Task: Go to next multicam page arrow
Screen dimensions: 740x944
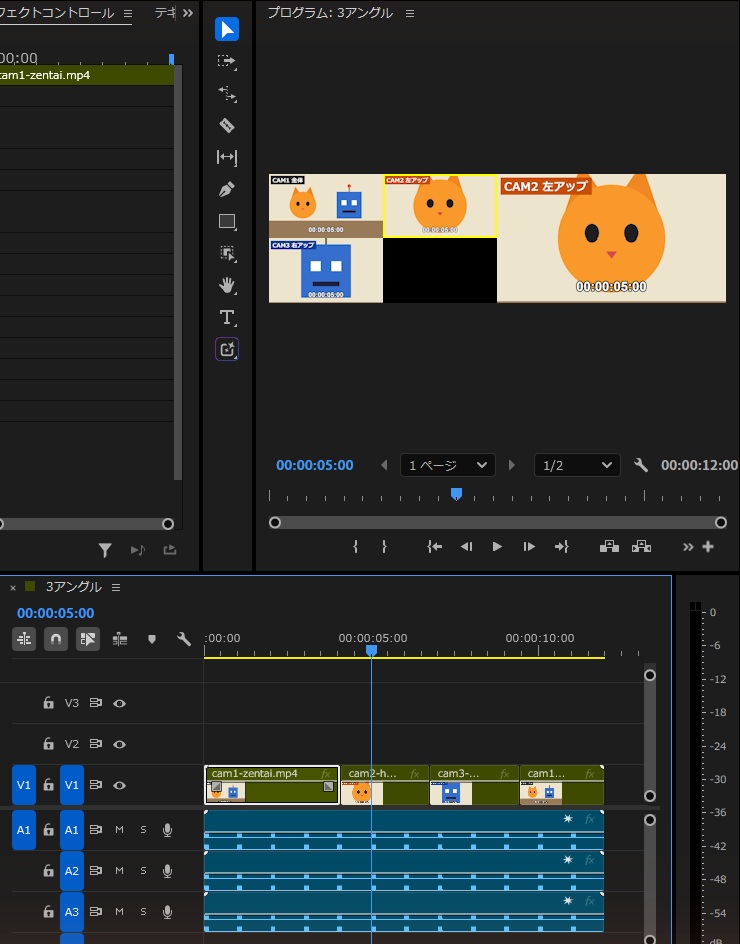Action: 512,465
